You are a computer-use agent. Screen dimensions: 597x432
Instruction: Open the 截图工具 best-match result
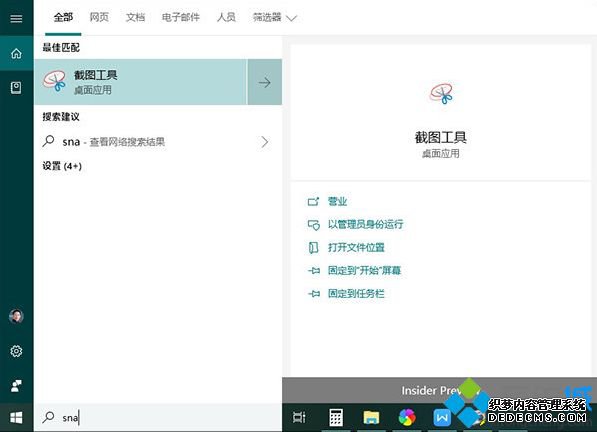(x=141, y=82)
